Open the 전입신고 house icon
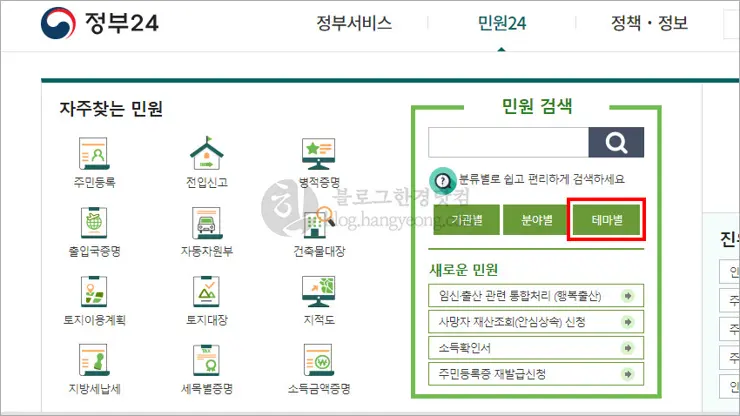The image size is (740, 416). [x=206, y=153]
